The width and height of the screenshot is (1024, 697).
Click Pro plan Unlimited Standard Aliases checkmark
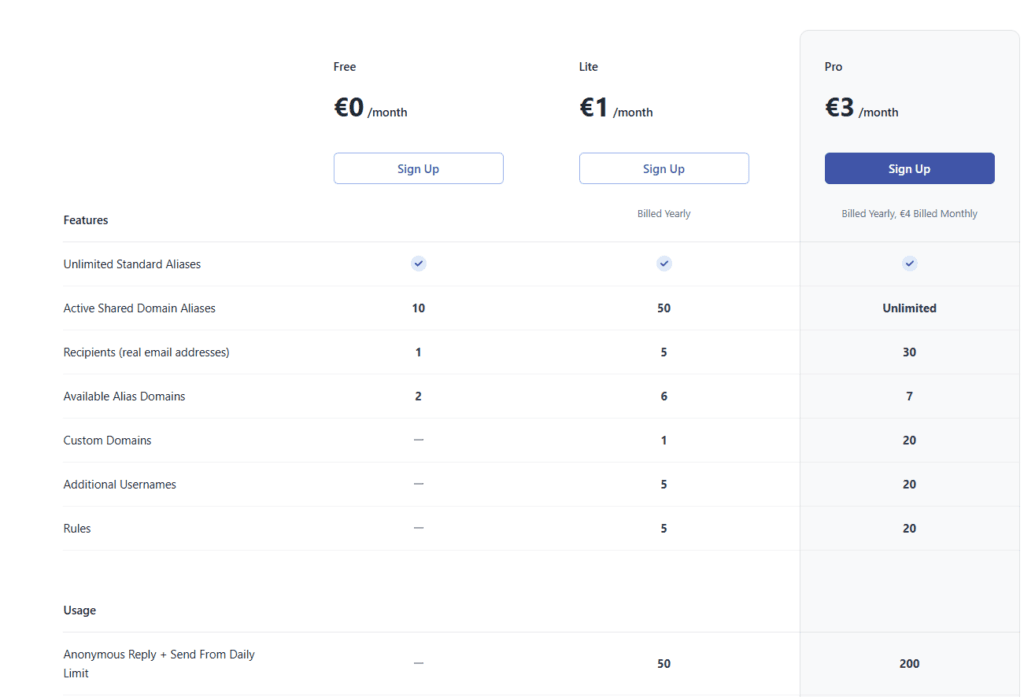click(910, 263)
